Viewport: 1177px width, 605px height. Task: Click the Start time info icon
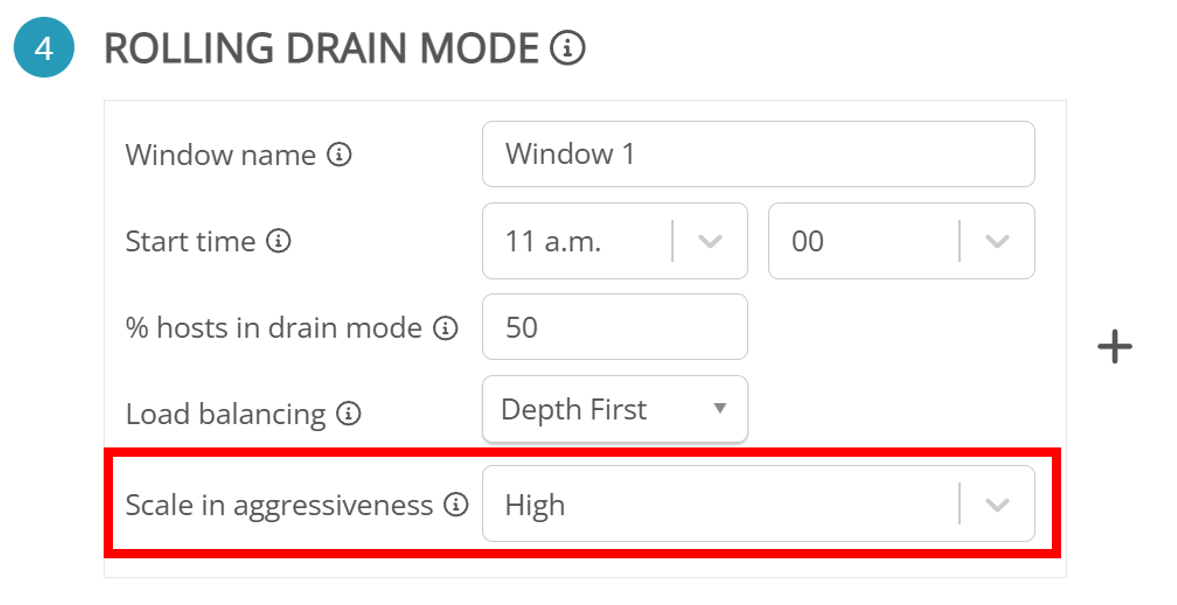tap(279, 241)
